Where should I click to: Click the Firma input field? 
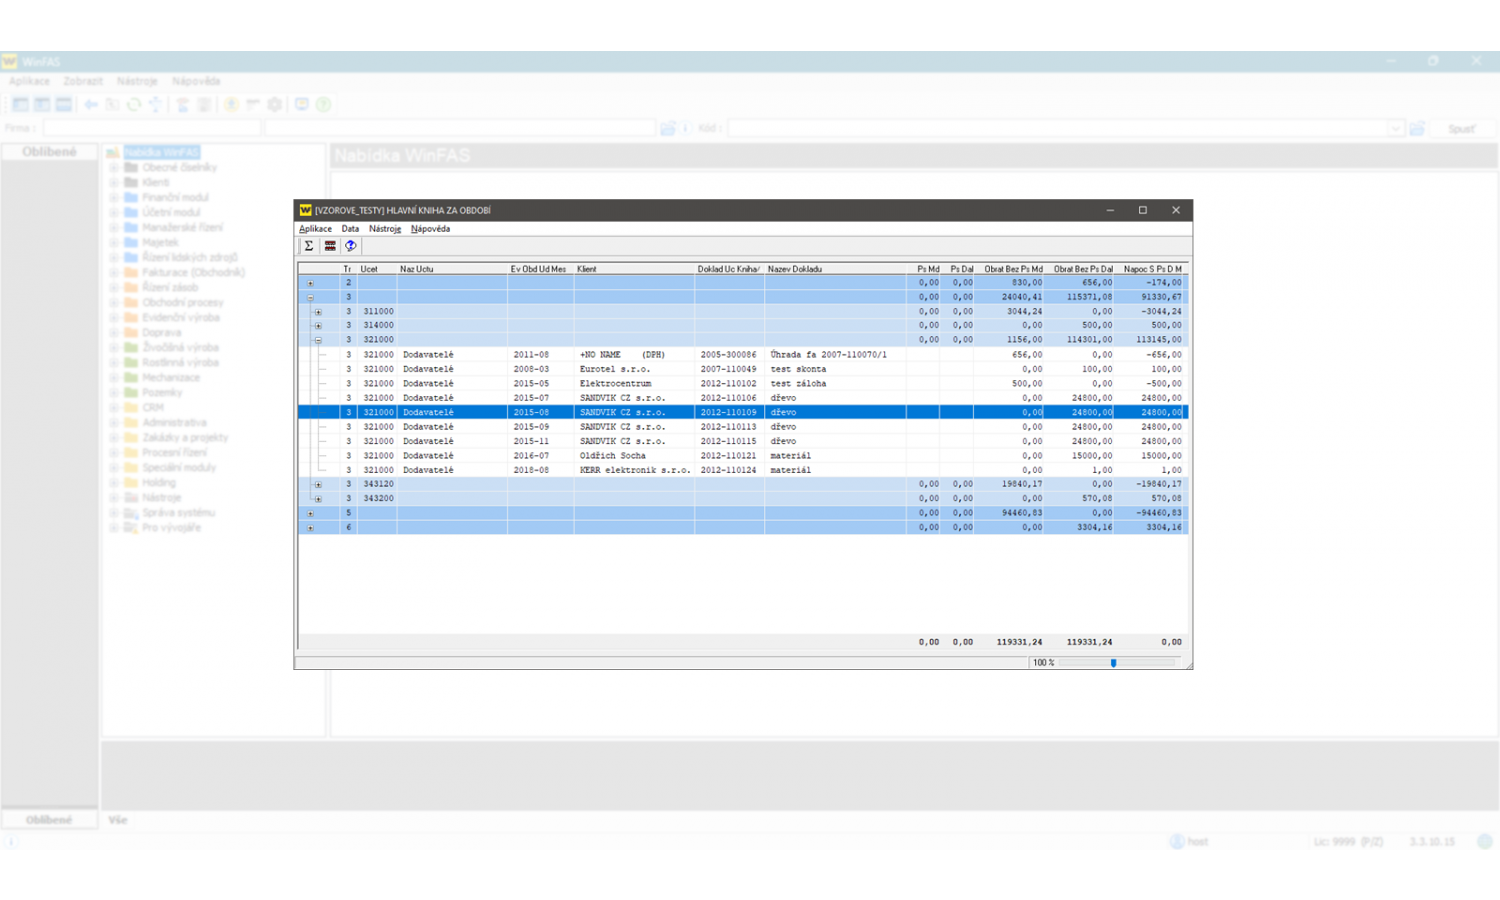[x=152, y=128]
